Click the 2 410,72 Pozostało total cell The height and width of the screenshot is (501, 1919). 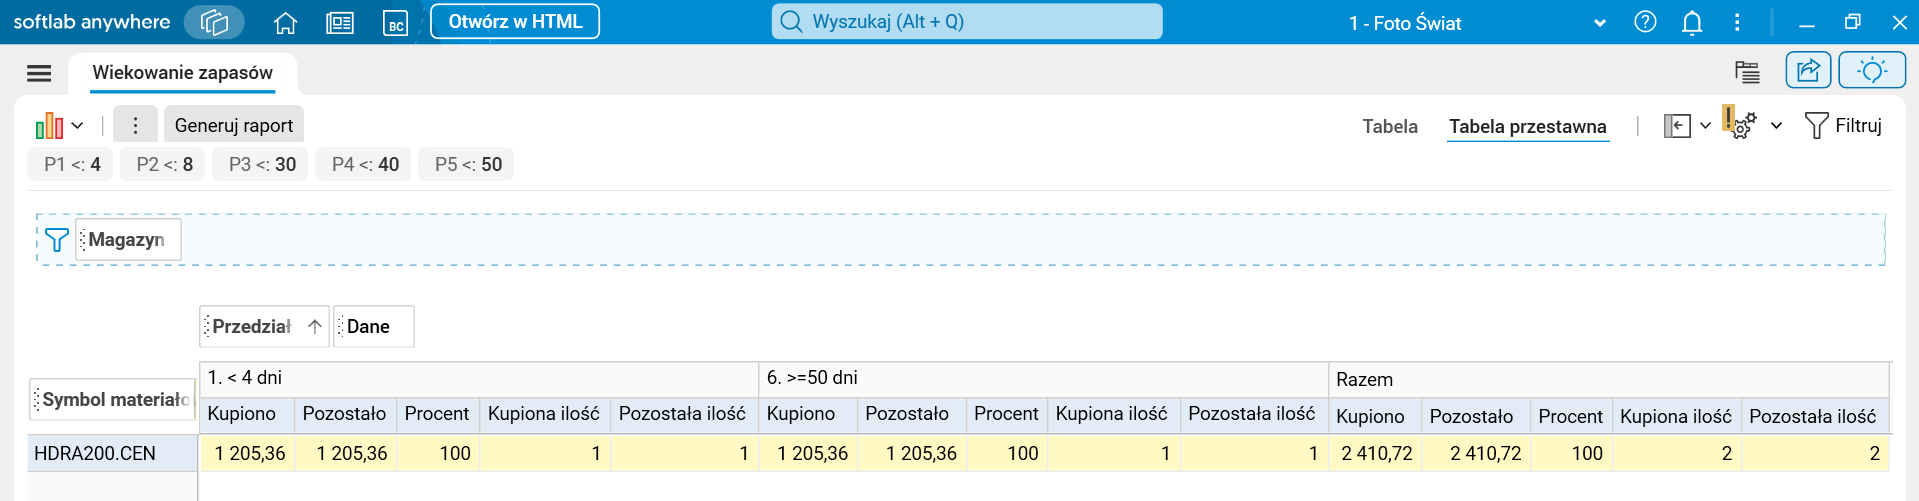[1476, 453]
